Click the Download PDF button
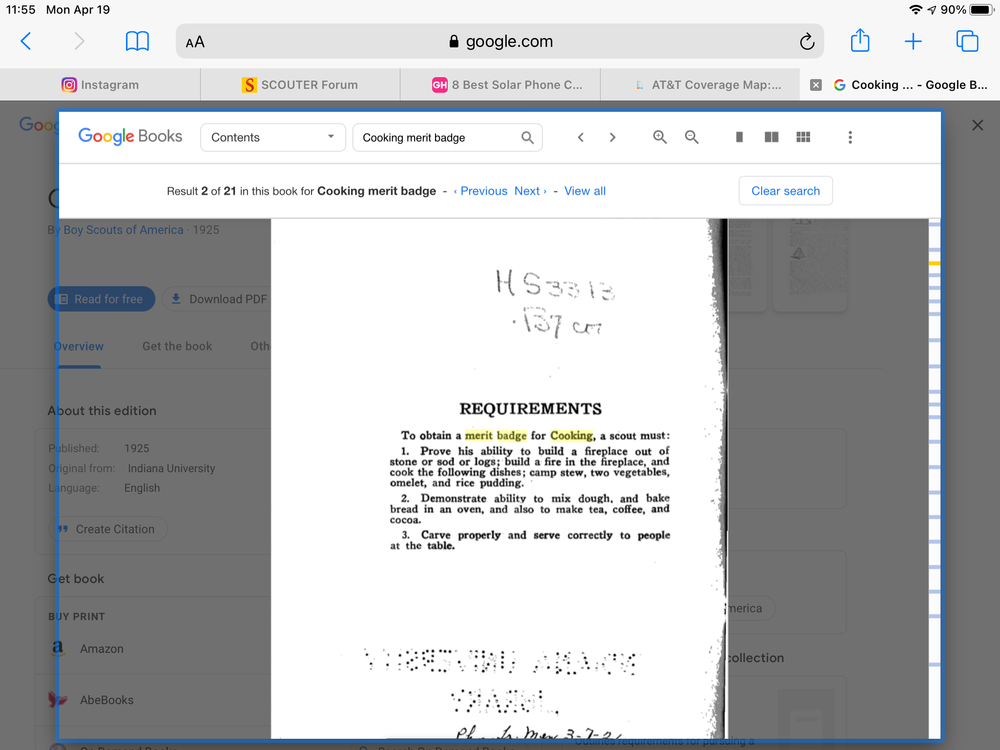Image resolution: width=1000 pixels, height=750 pixels. (219, 299)
